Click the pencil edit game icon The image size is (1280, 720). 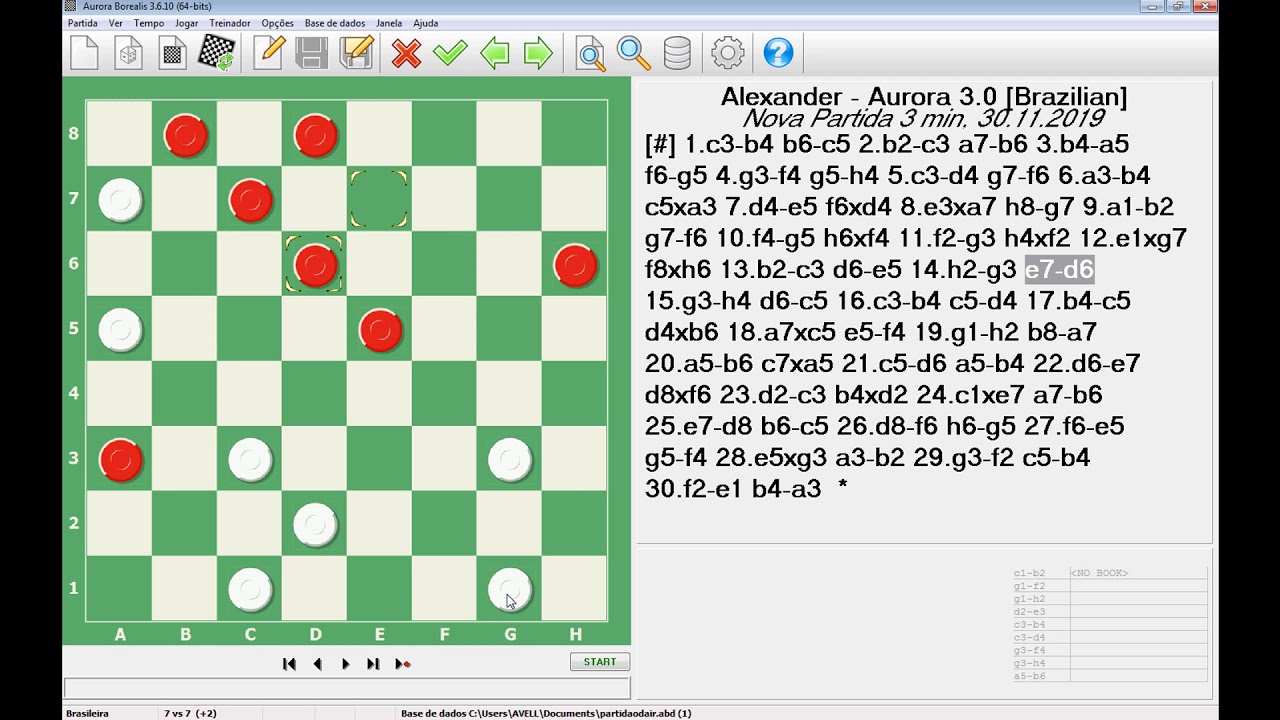(269, 53)
